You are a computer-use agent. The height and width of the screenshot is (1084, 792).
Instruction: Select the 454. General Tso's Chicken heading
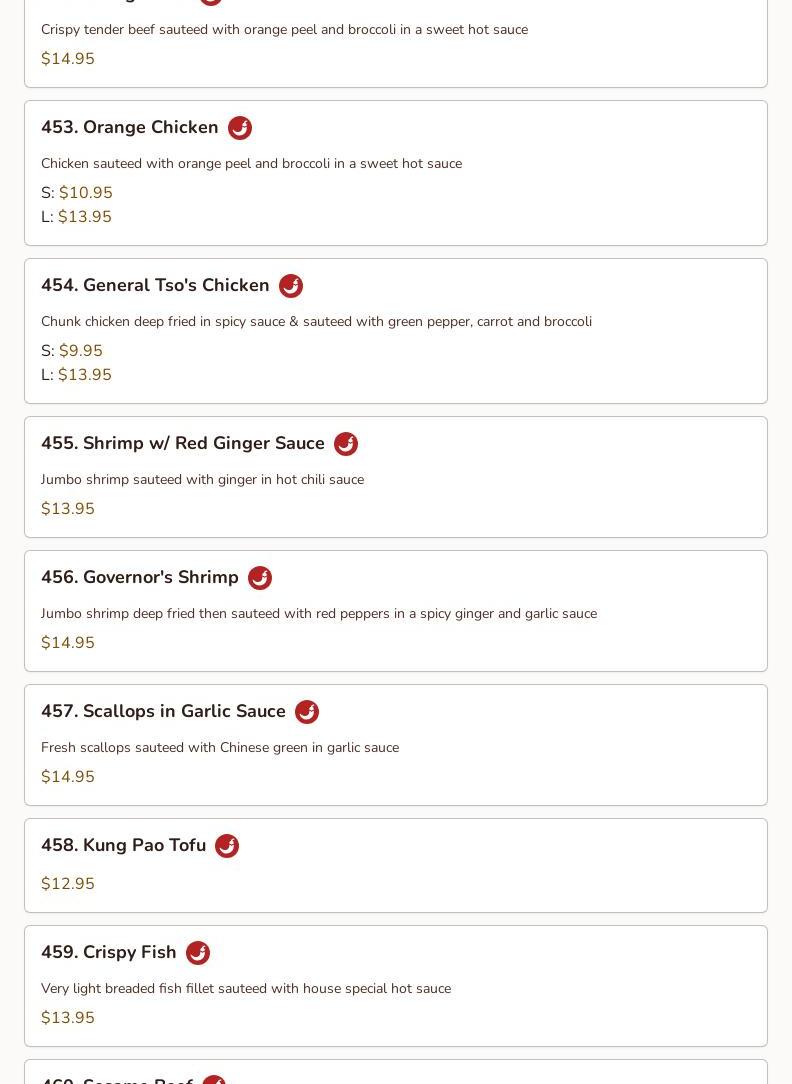pos(155,285)
